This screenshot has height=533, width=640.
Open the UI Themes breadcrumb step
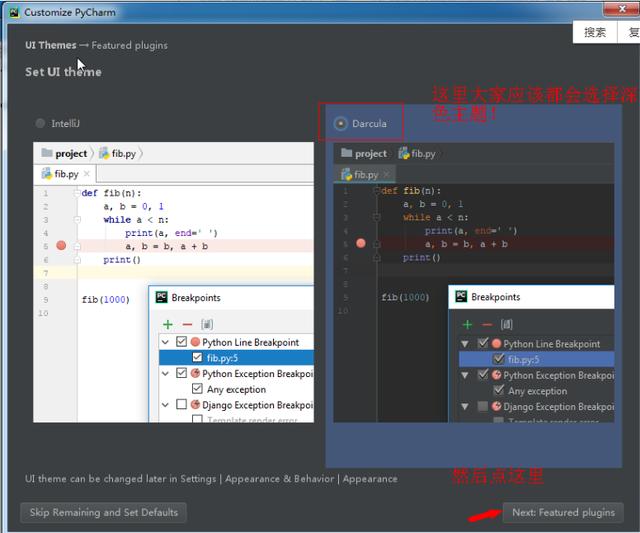pyautogui.click(x=51, y=45)
